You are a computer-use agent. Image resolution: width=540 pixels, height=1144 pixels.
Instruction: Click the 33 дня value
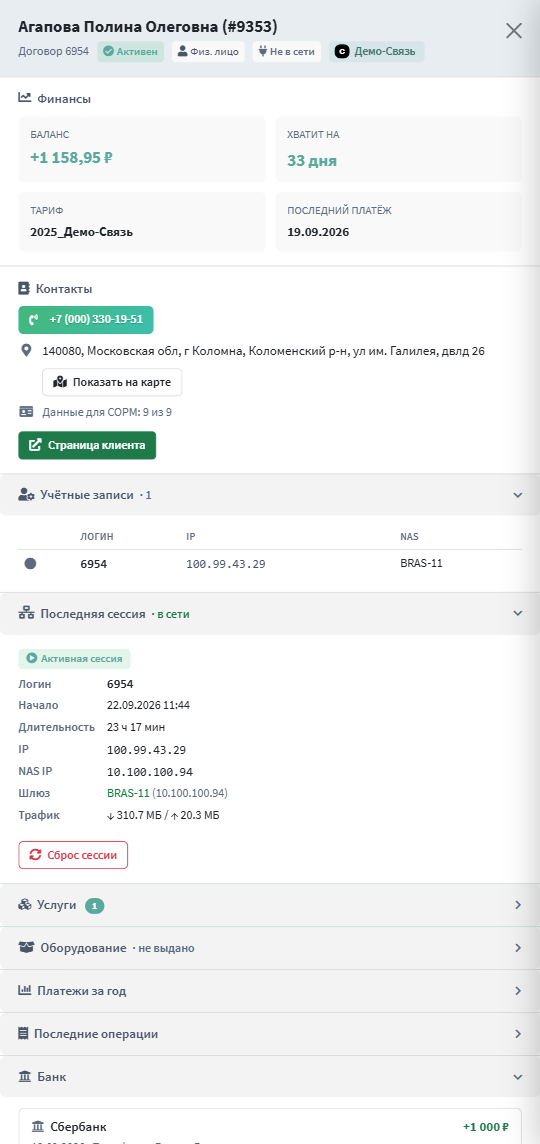(x=312, y=161)
